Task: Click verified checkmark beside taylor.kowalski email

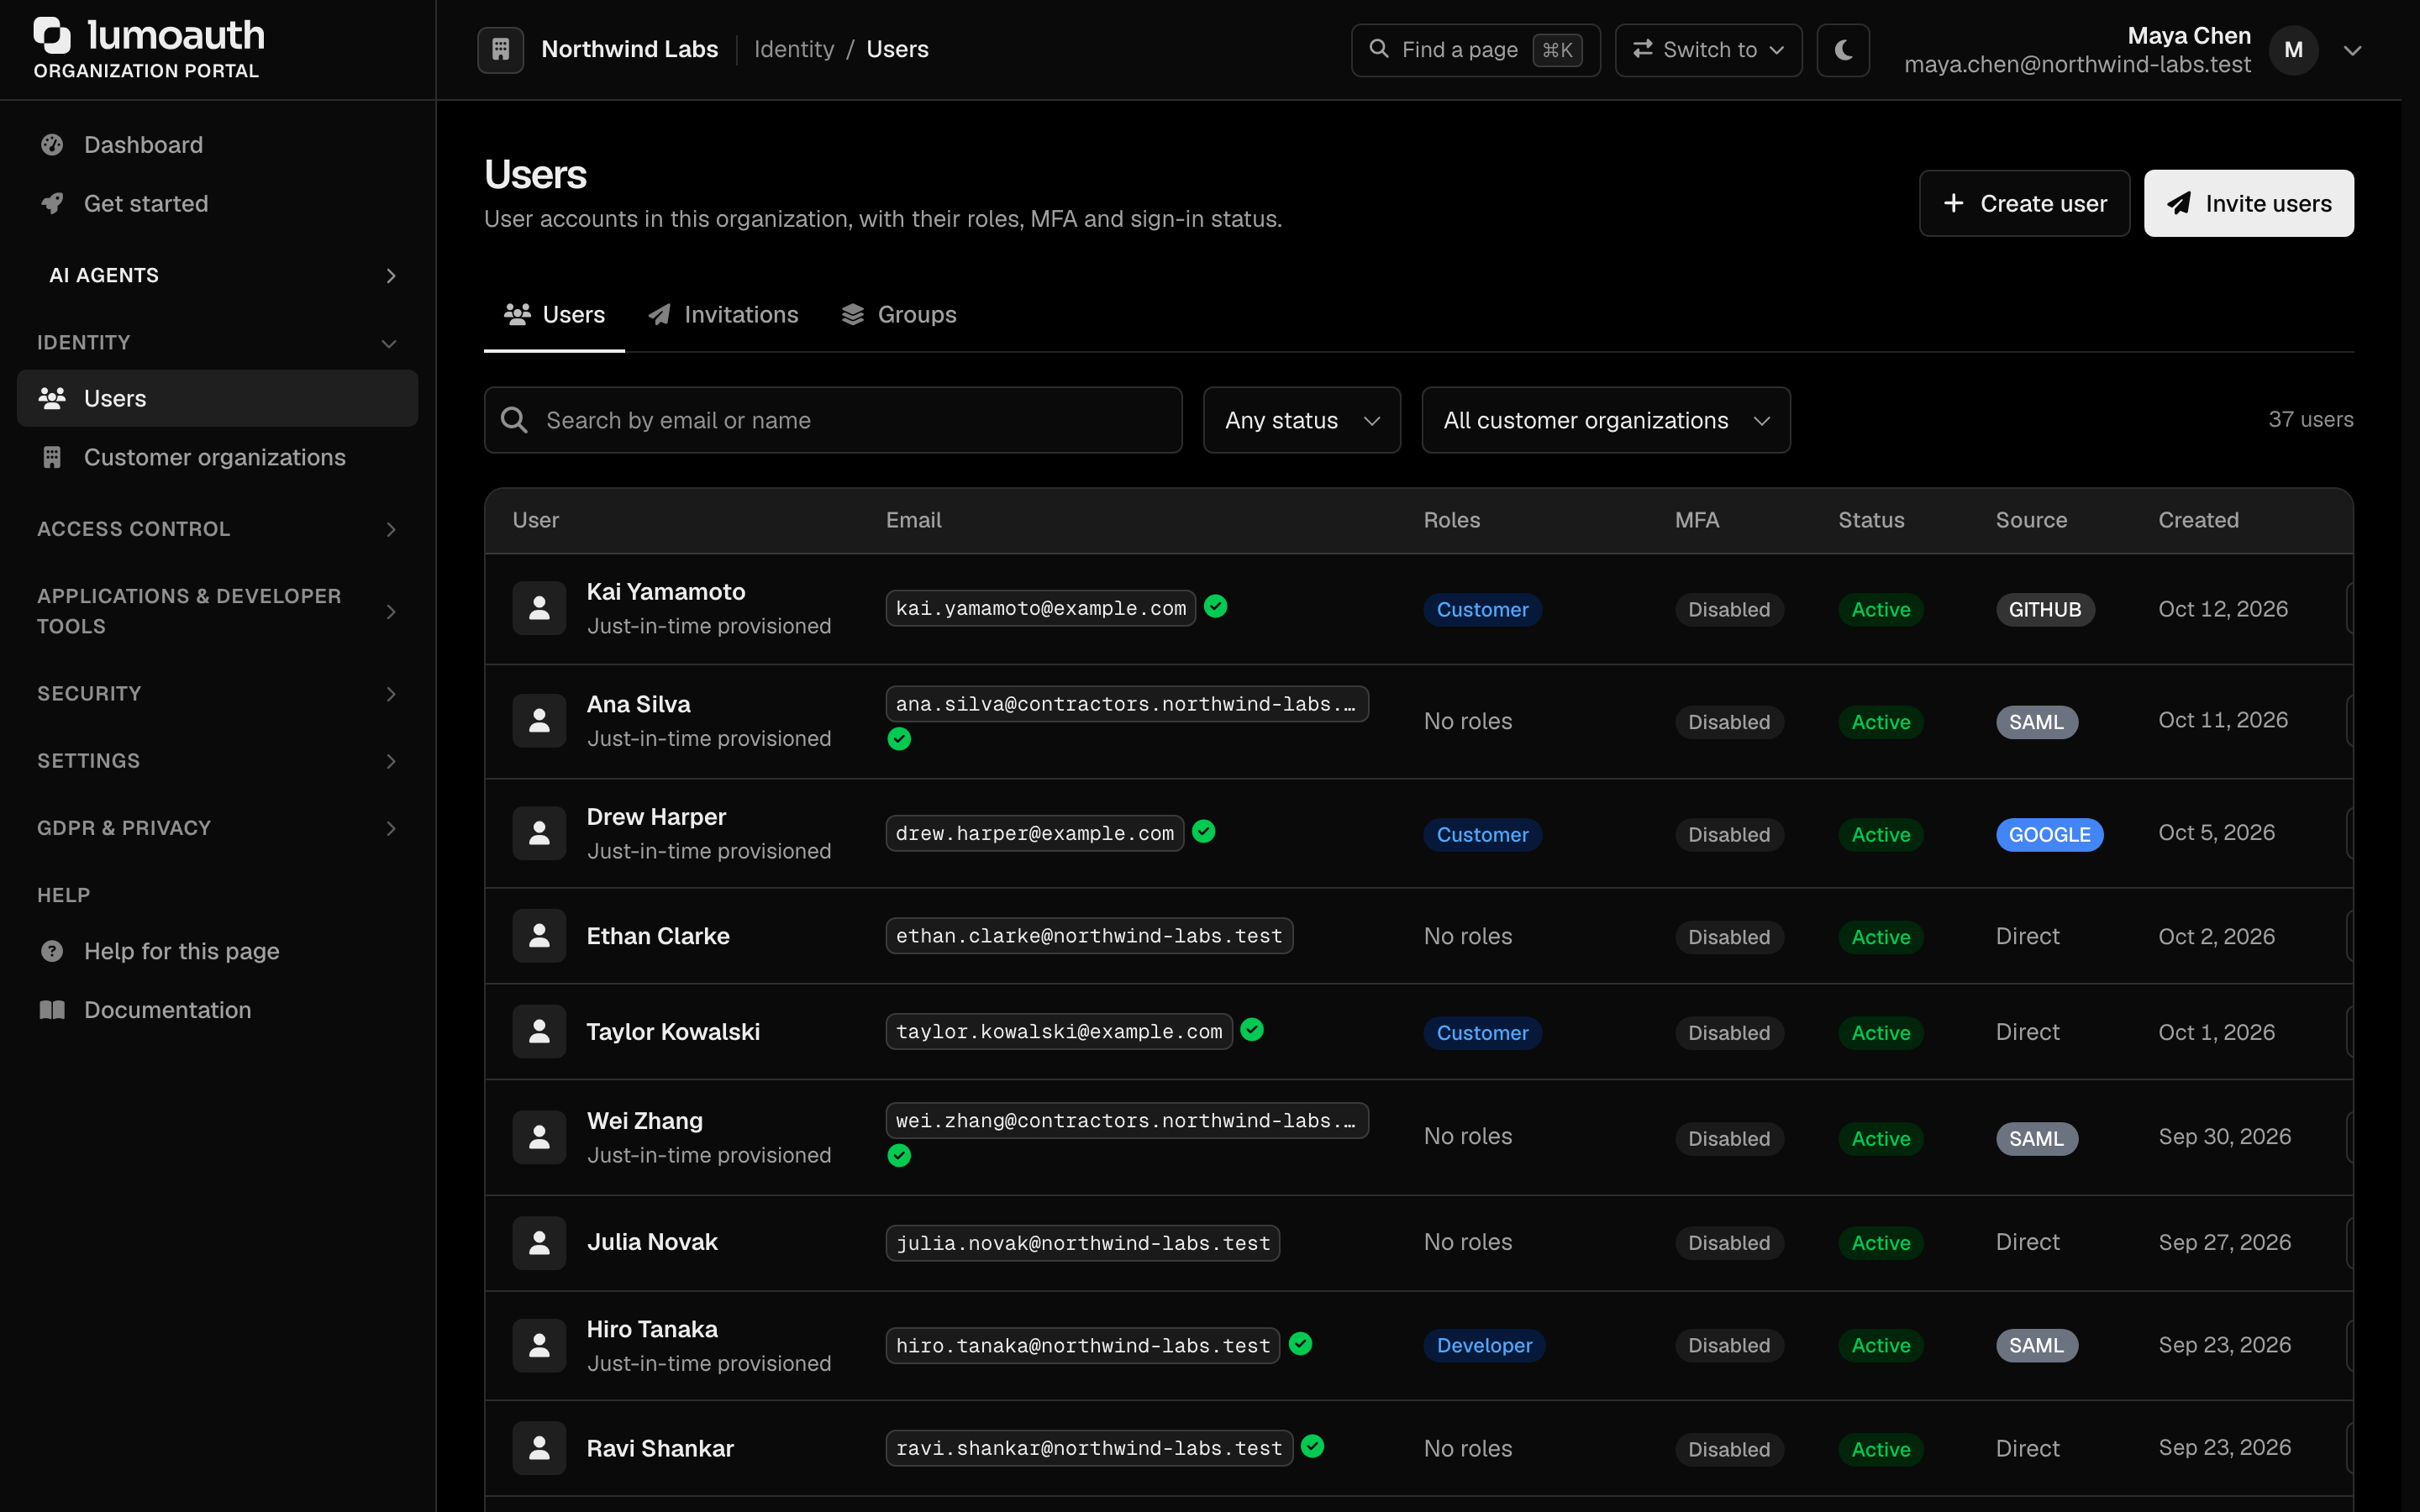Action: (x=1252, y=1029)
